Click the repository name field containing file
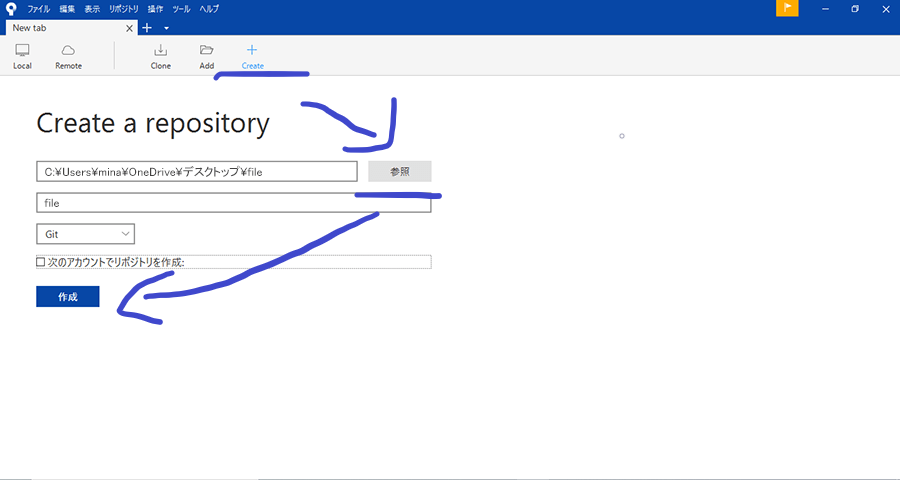 click(232, 203)
